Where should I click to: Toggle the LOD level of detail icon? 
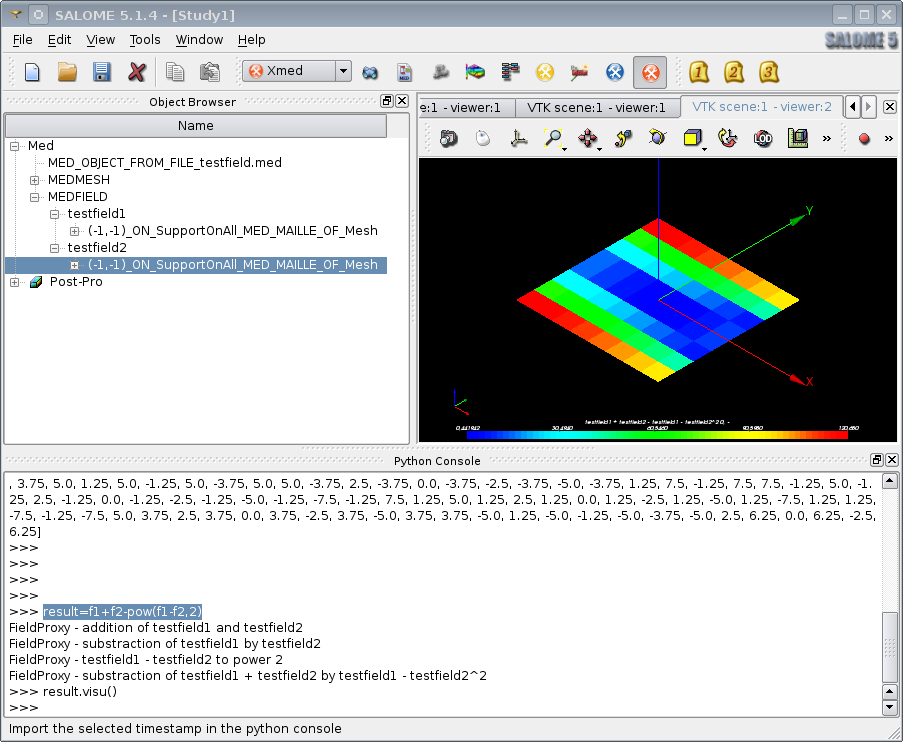[x=762, y=138]
